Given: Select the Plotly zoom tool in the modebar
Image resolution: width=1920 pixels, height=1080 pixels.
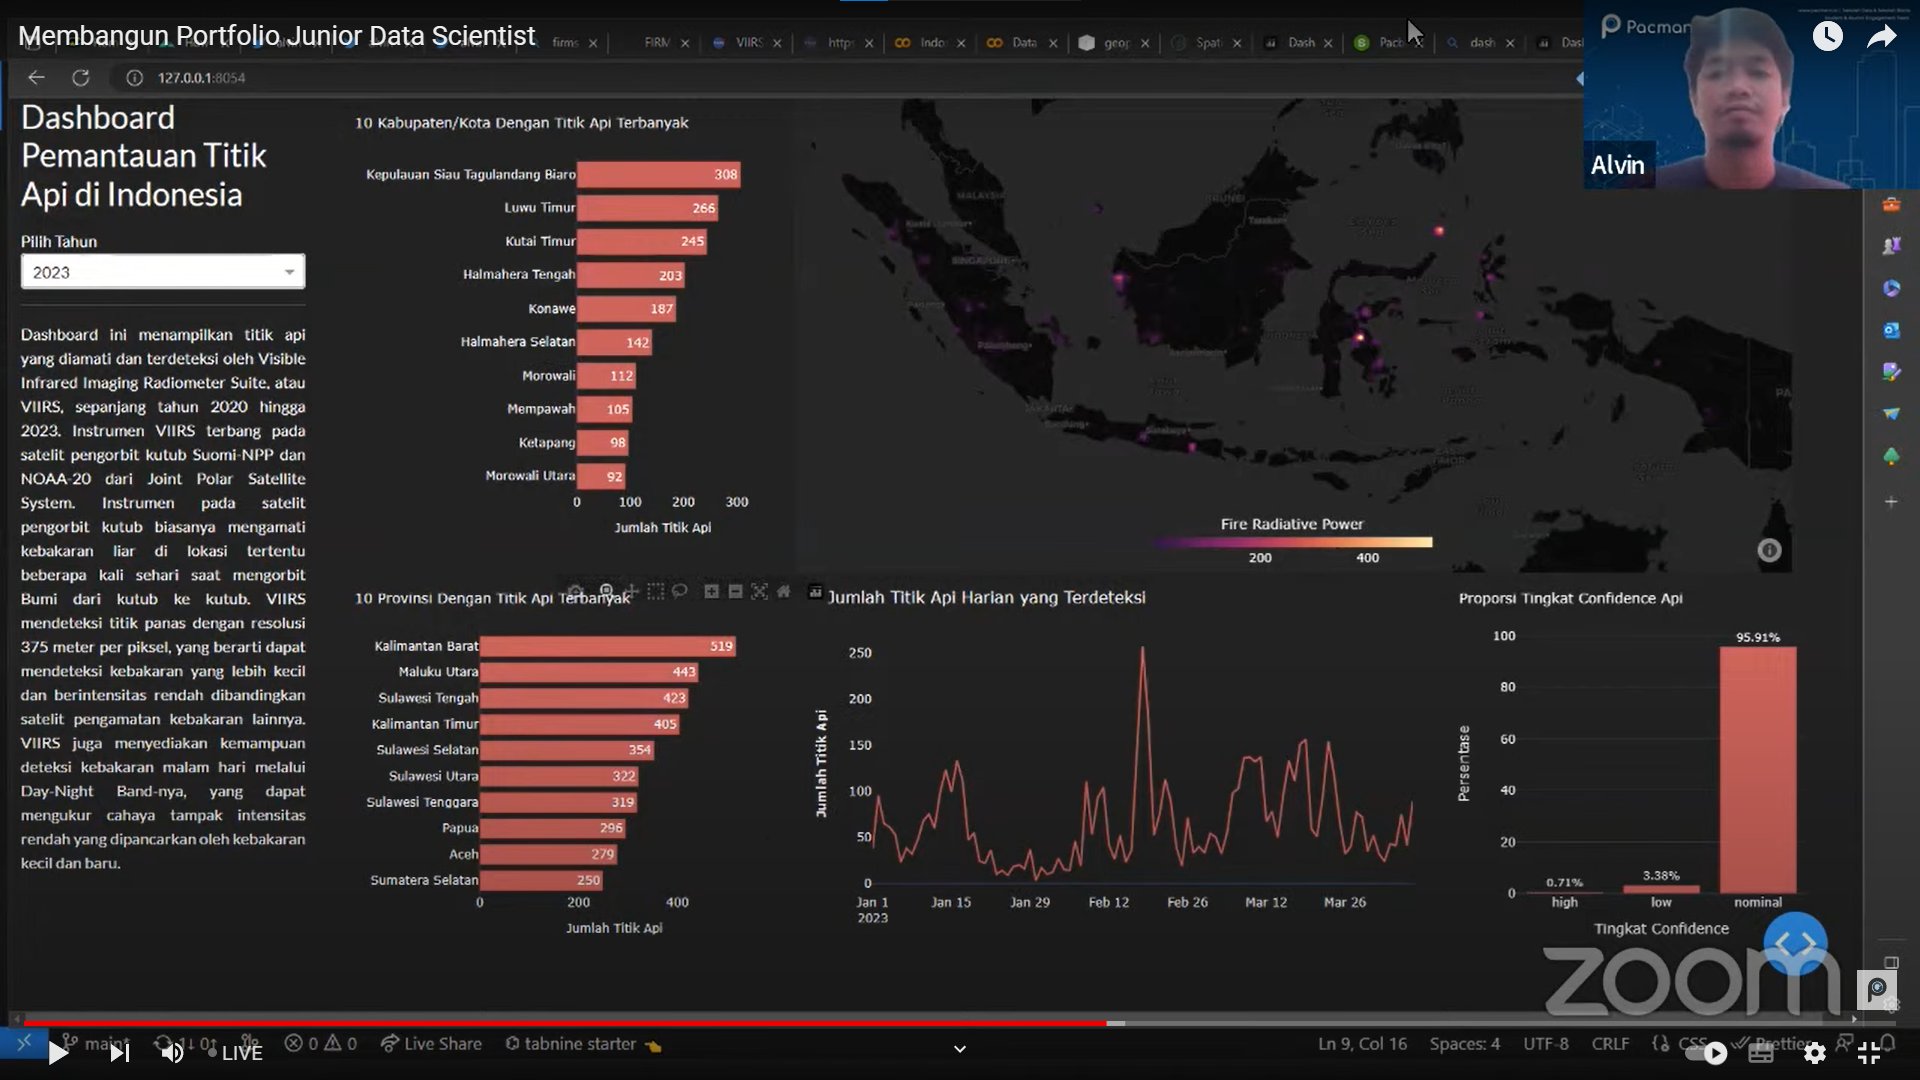Looking at the screenshot, I should [x=606, y=591].
